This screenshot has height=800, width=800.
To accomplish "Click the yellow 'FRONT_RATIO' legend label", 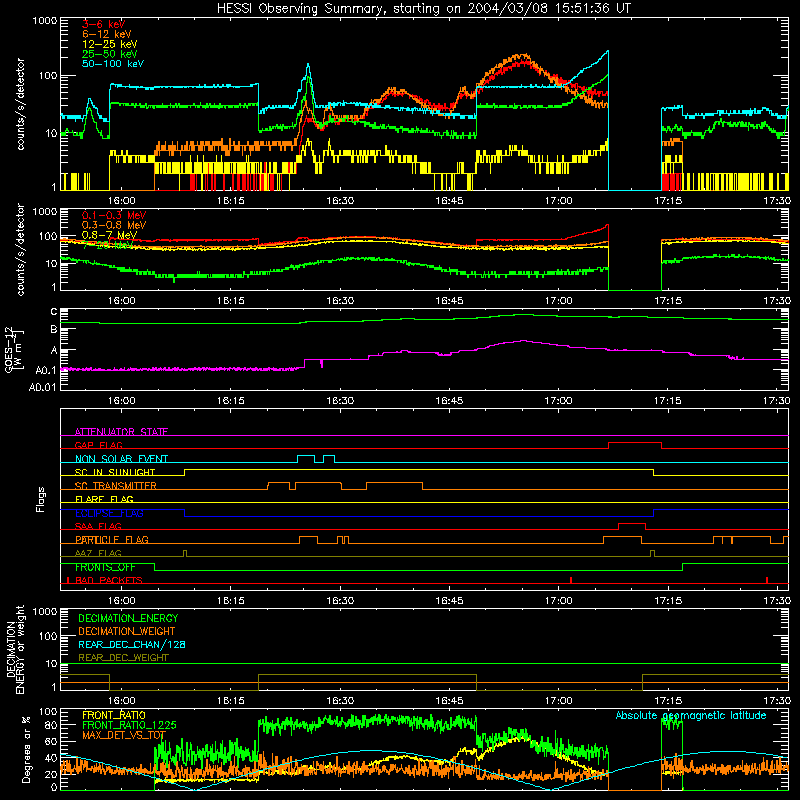I will click(x=114, y=715).
